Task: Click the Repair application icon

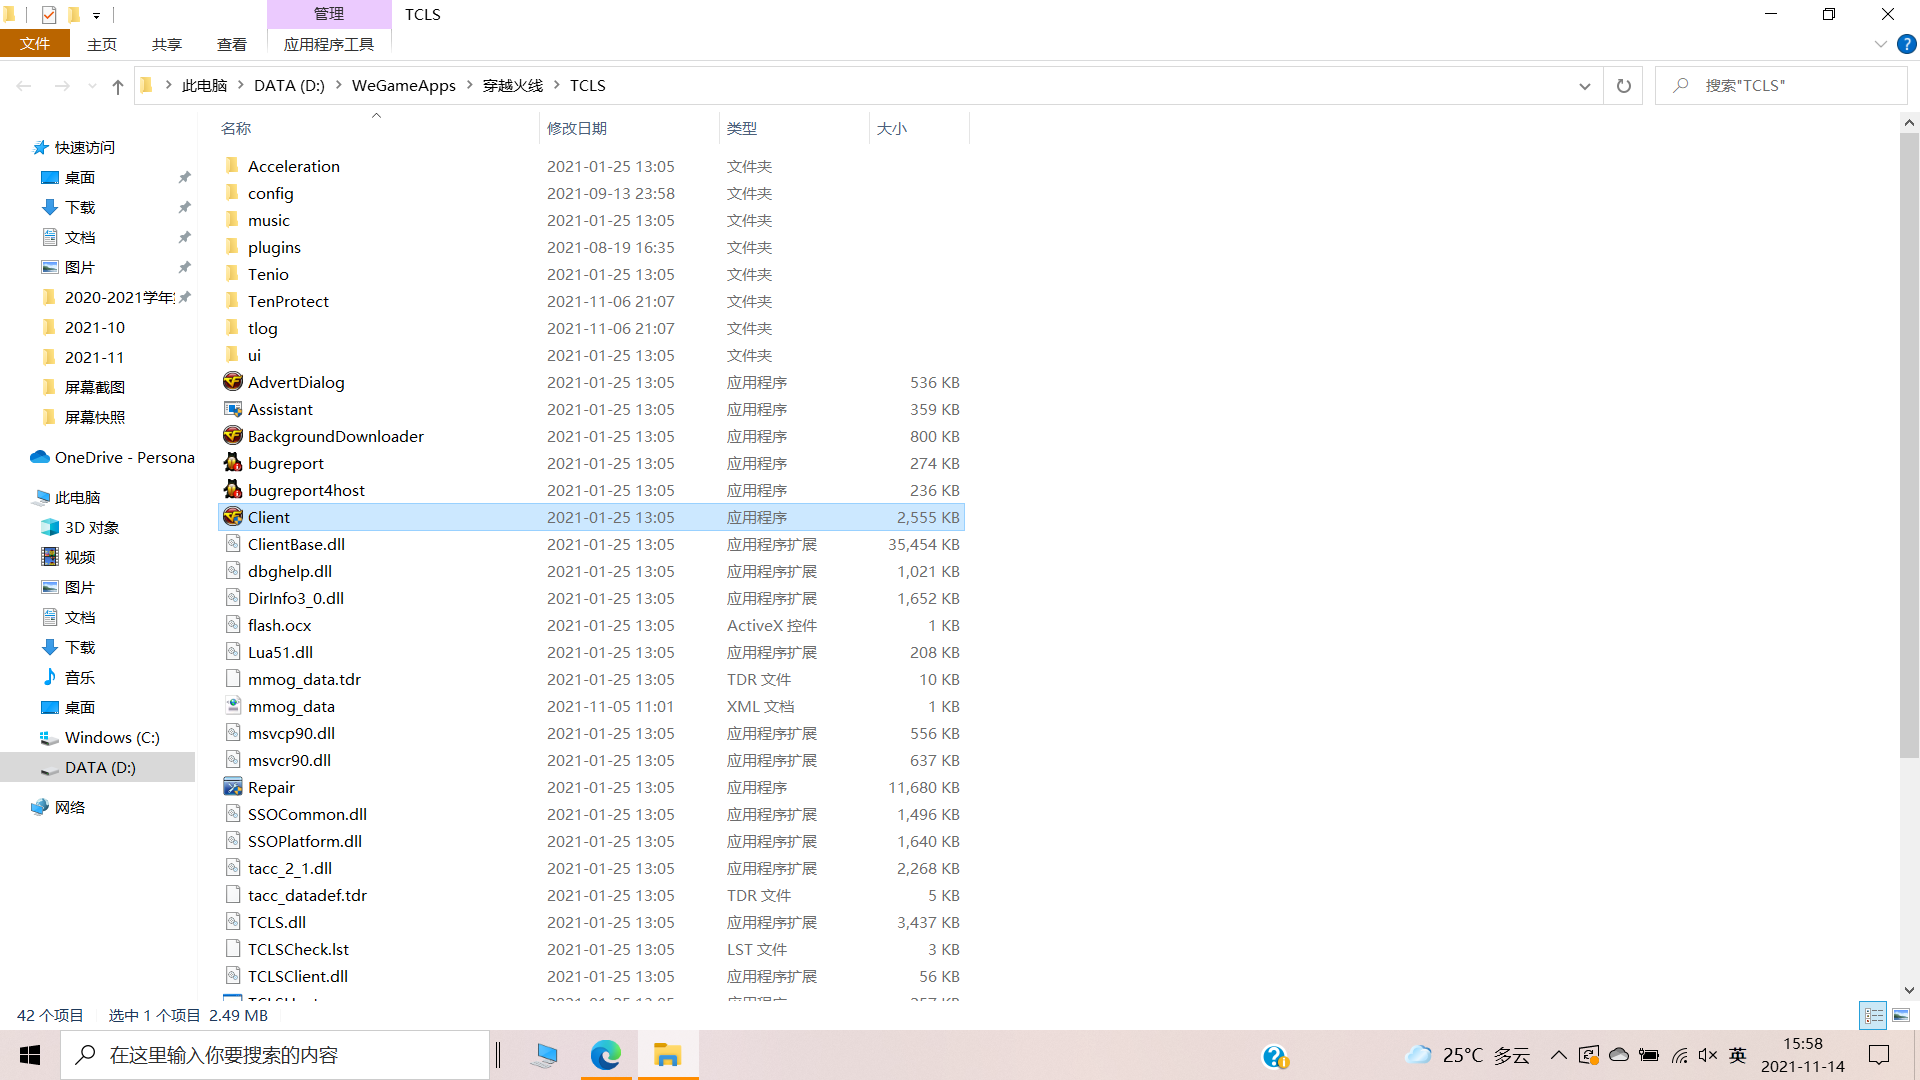Action: (233, 787)
